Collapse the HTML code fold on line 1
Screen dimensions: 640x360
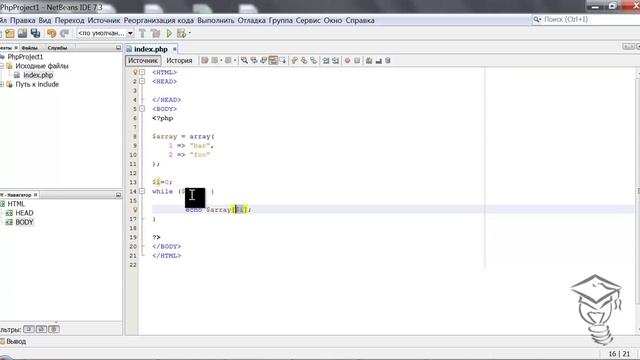[x=142, y=72]
